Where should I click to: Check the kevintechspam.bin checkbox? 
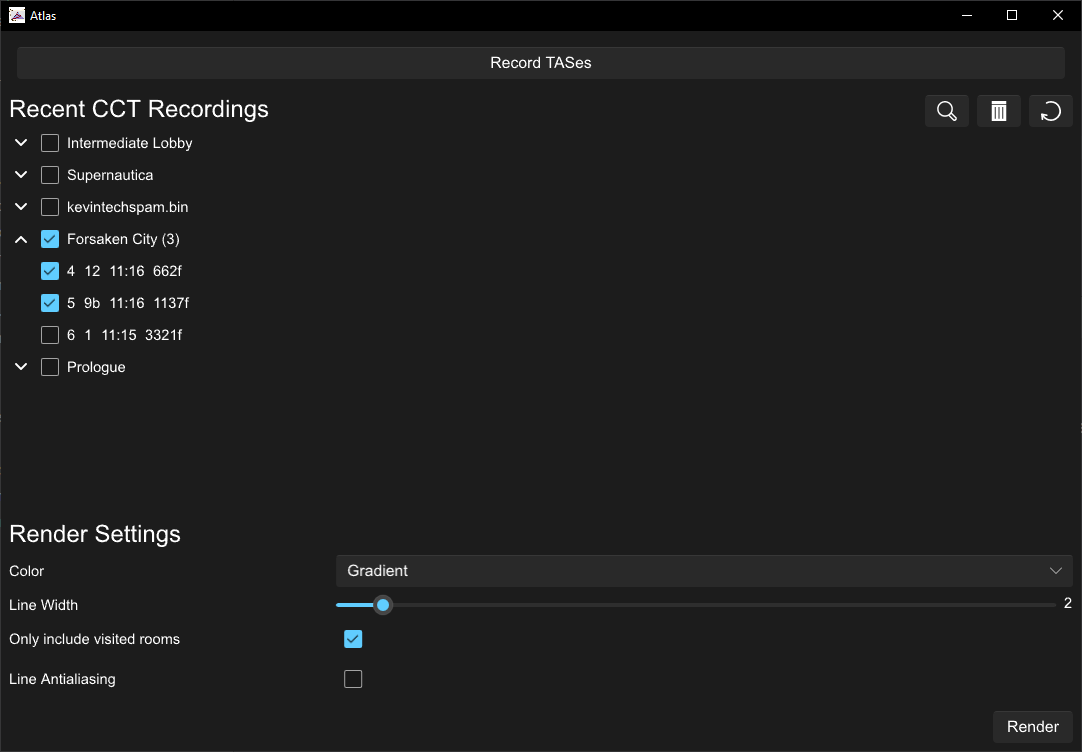click(50, 207)
